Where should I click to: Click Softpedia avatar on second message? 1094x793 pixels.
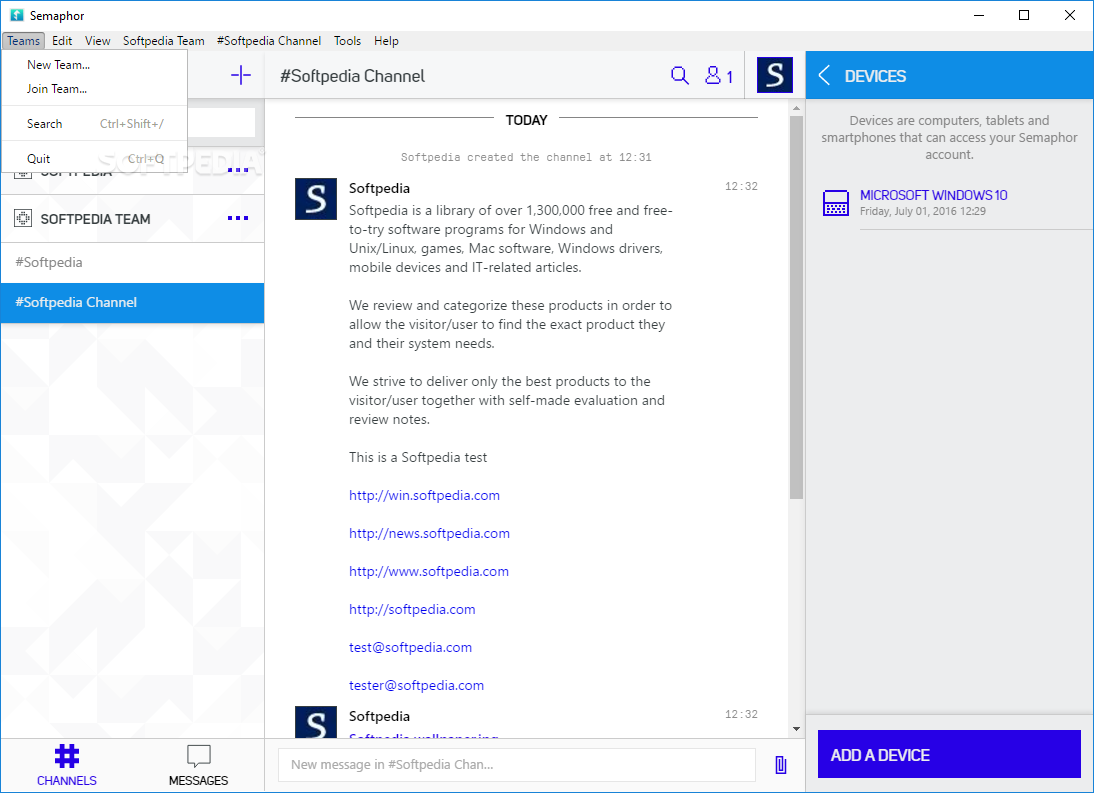[316, 722]
